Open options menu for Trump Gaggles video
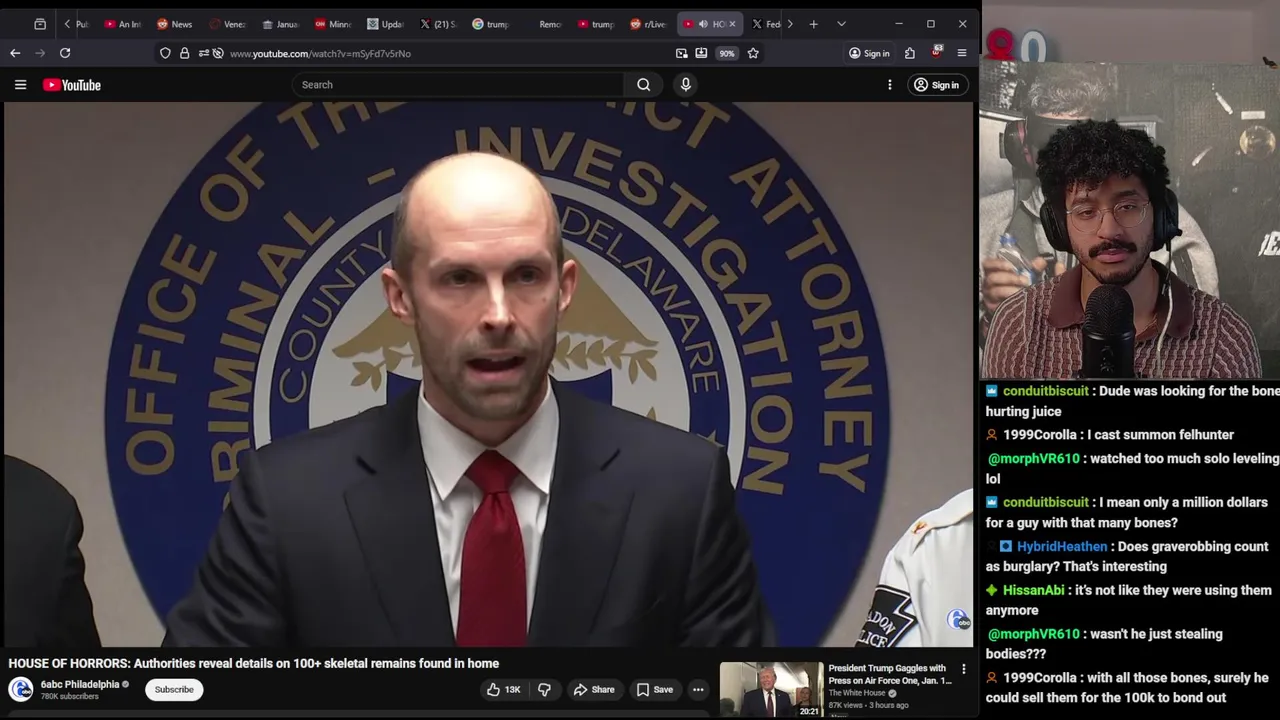This screenshot has width=1280, height=720. tap(964, 669)
